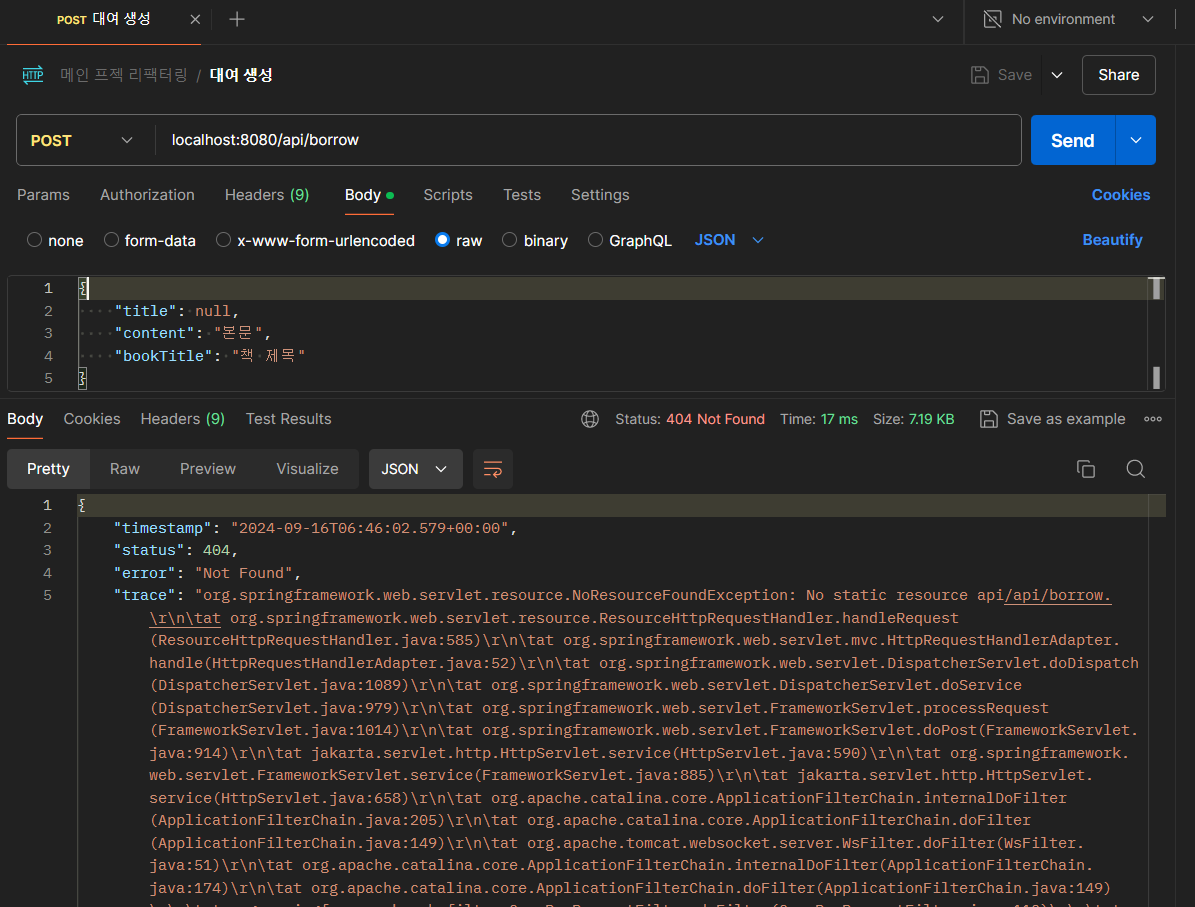Click the "title": null line in request body
Screen dimensions: 1195x907
[177, 311]
